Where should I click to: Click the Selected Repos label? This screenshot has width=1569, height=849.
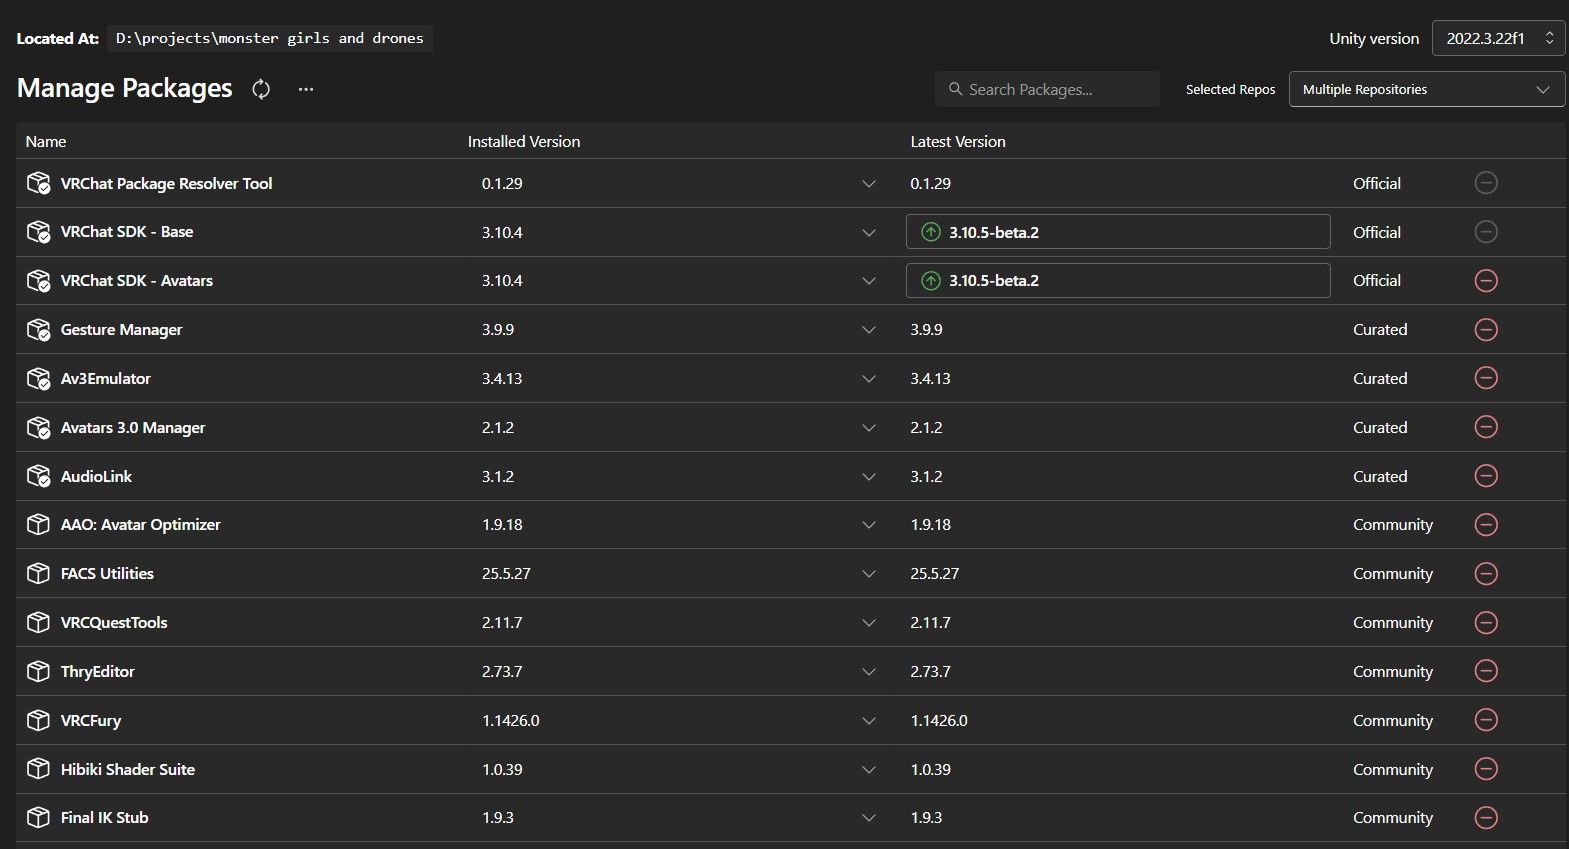click(x=1231, y=89)
